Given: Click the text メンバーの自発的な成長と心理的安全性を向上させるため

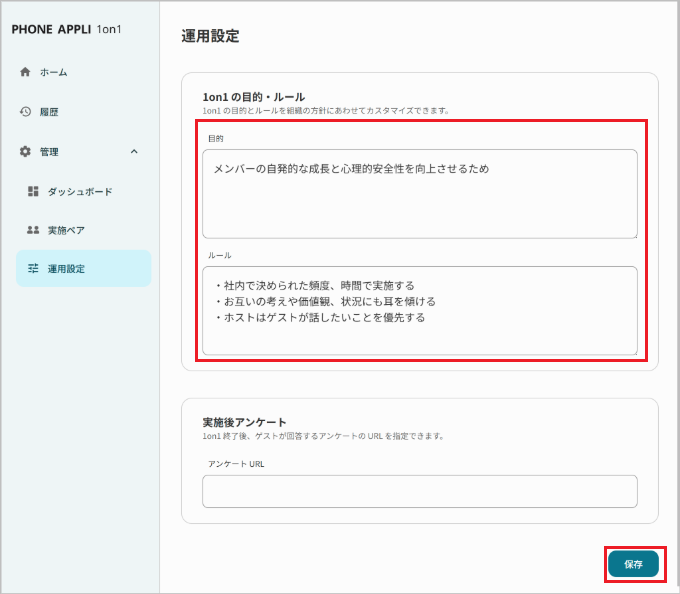Looking at the screenshot, I should coord(351,169).
